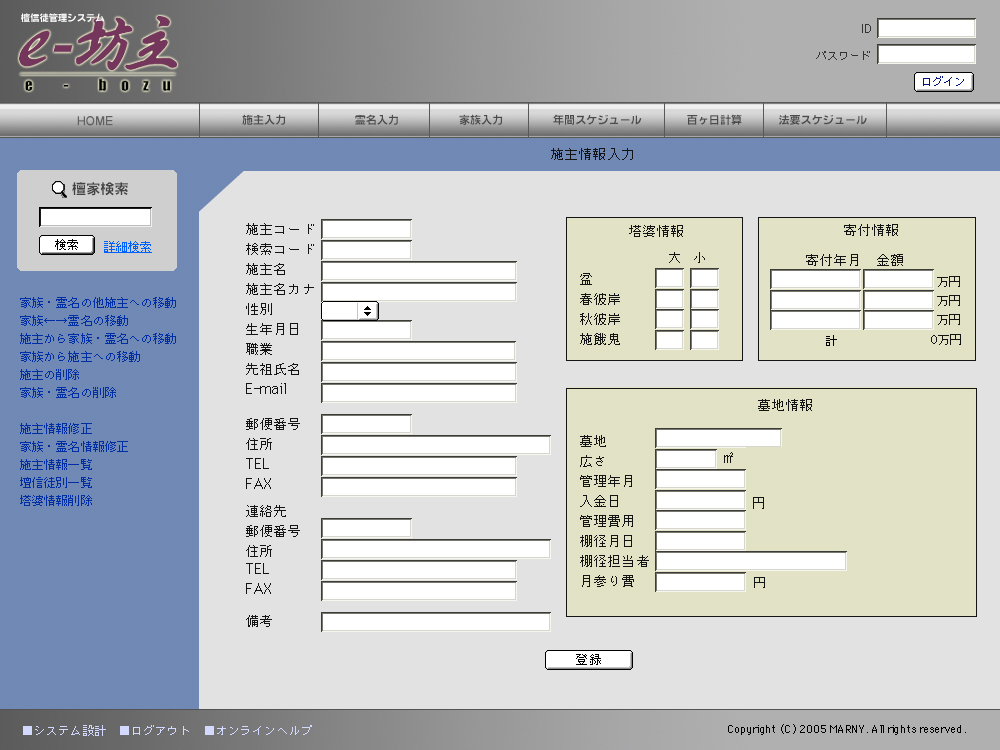Screen dimensions: 1000x750
Task: Focus the 備考 input field
Action: pos(435,622)
